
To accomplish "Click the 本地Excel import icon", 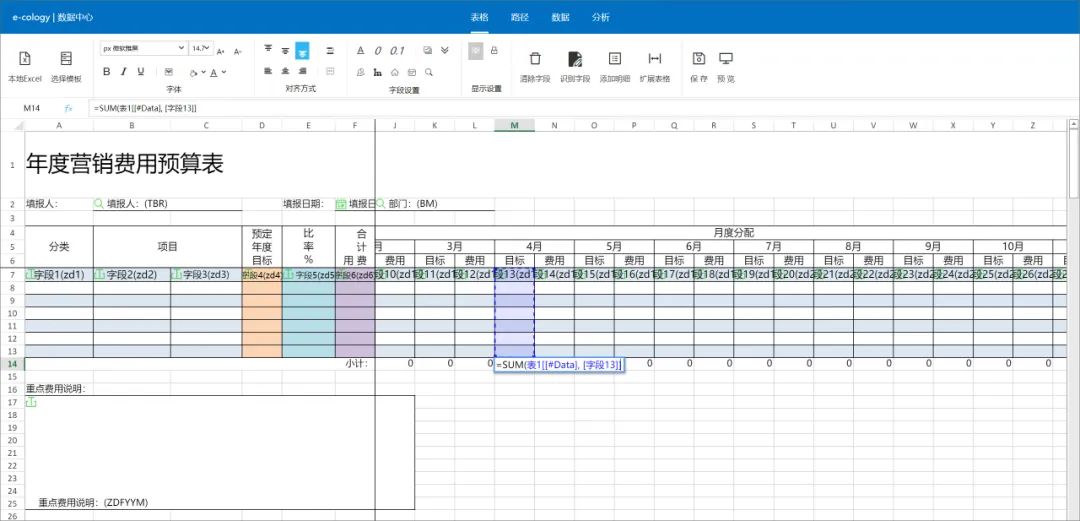I will pyautogui.click(x=24, y=59).
